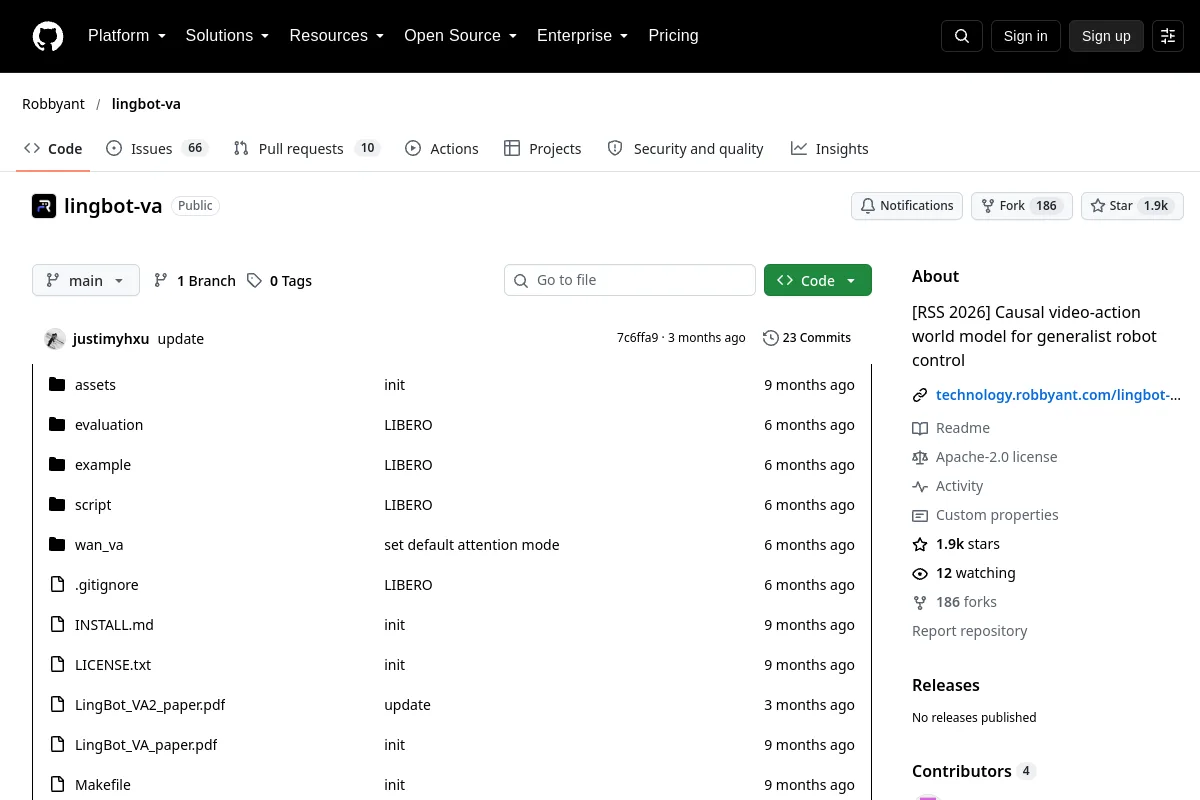Open the green Code dropdown button
The image size is (1200, 800).
pos(818,281)
